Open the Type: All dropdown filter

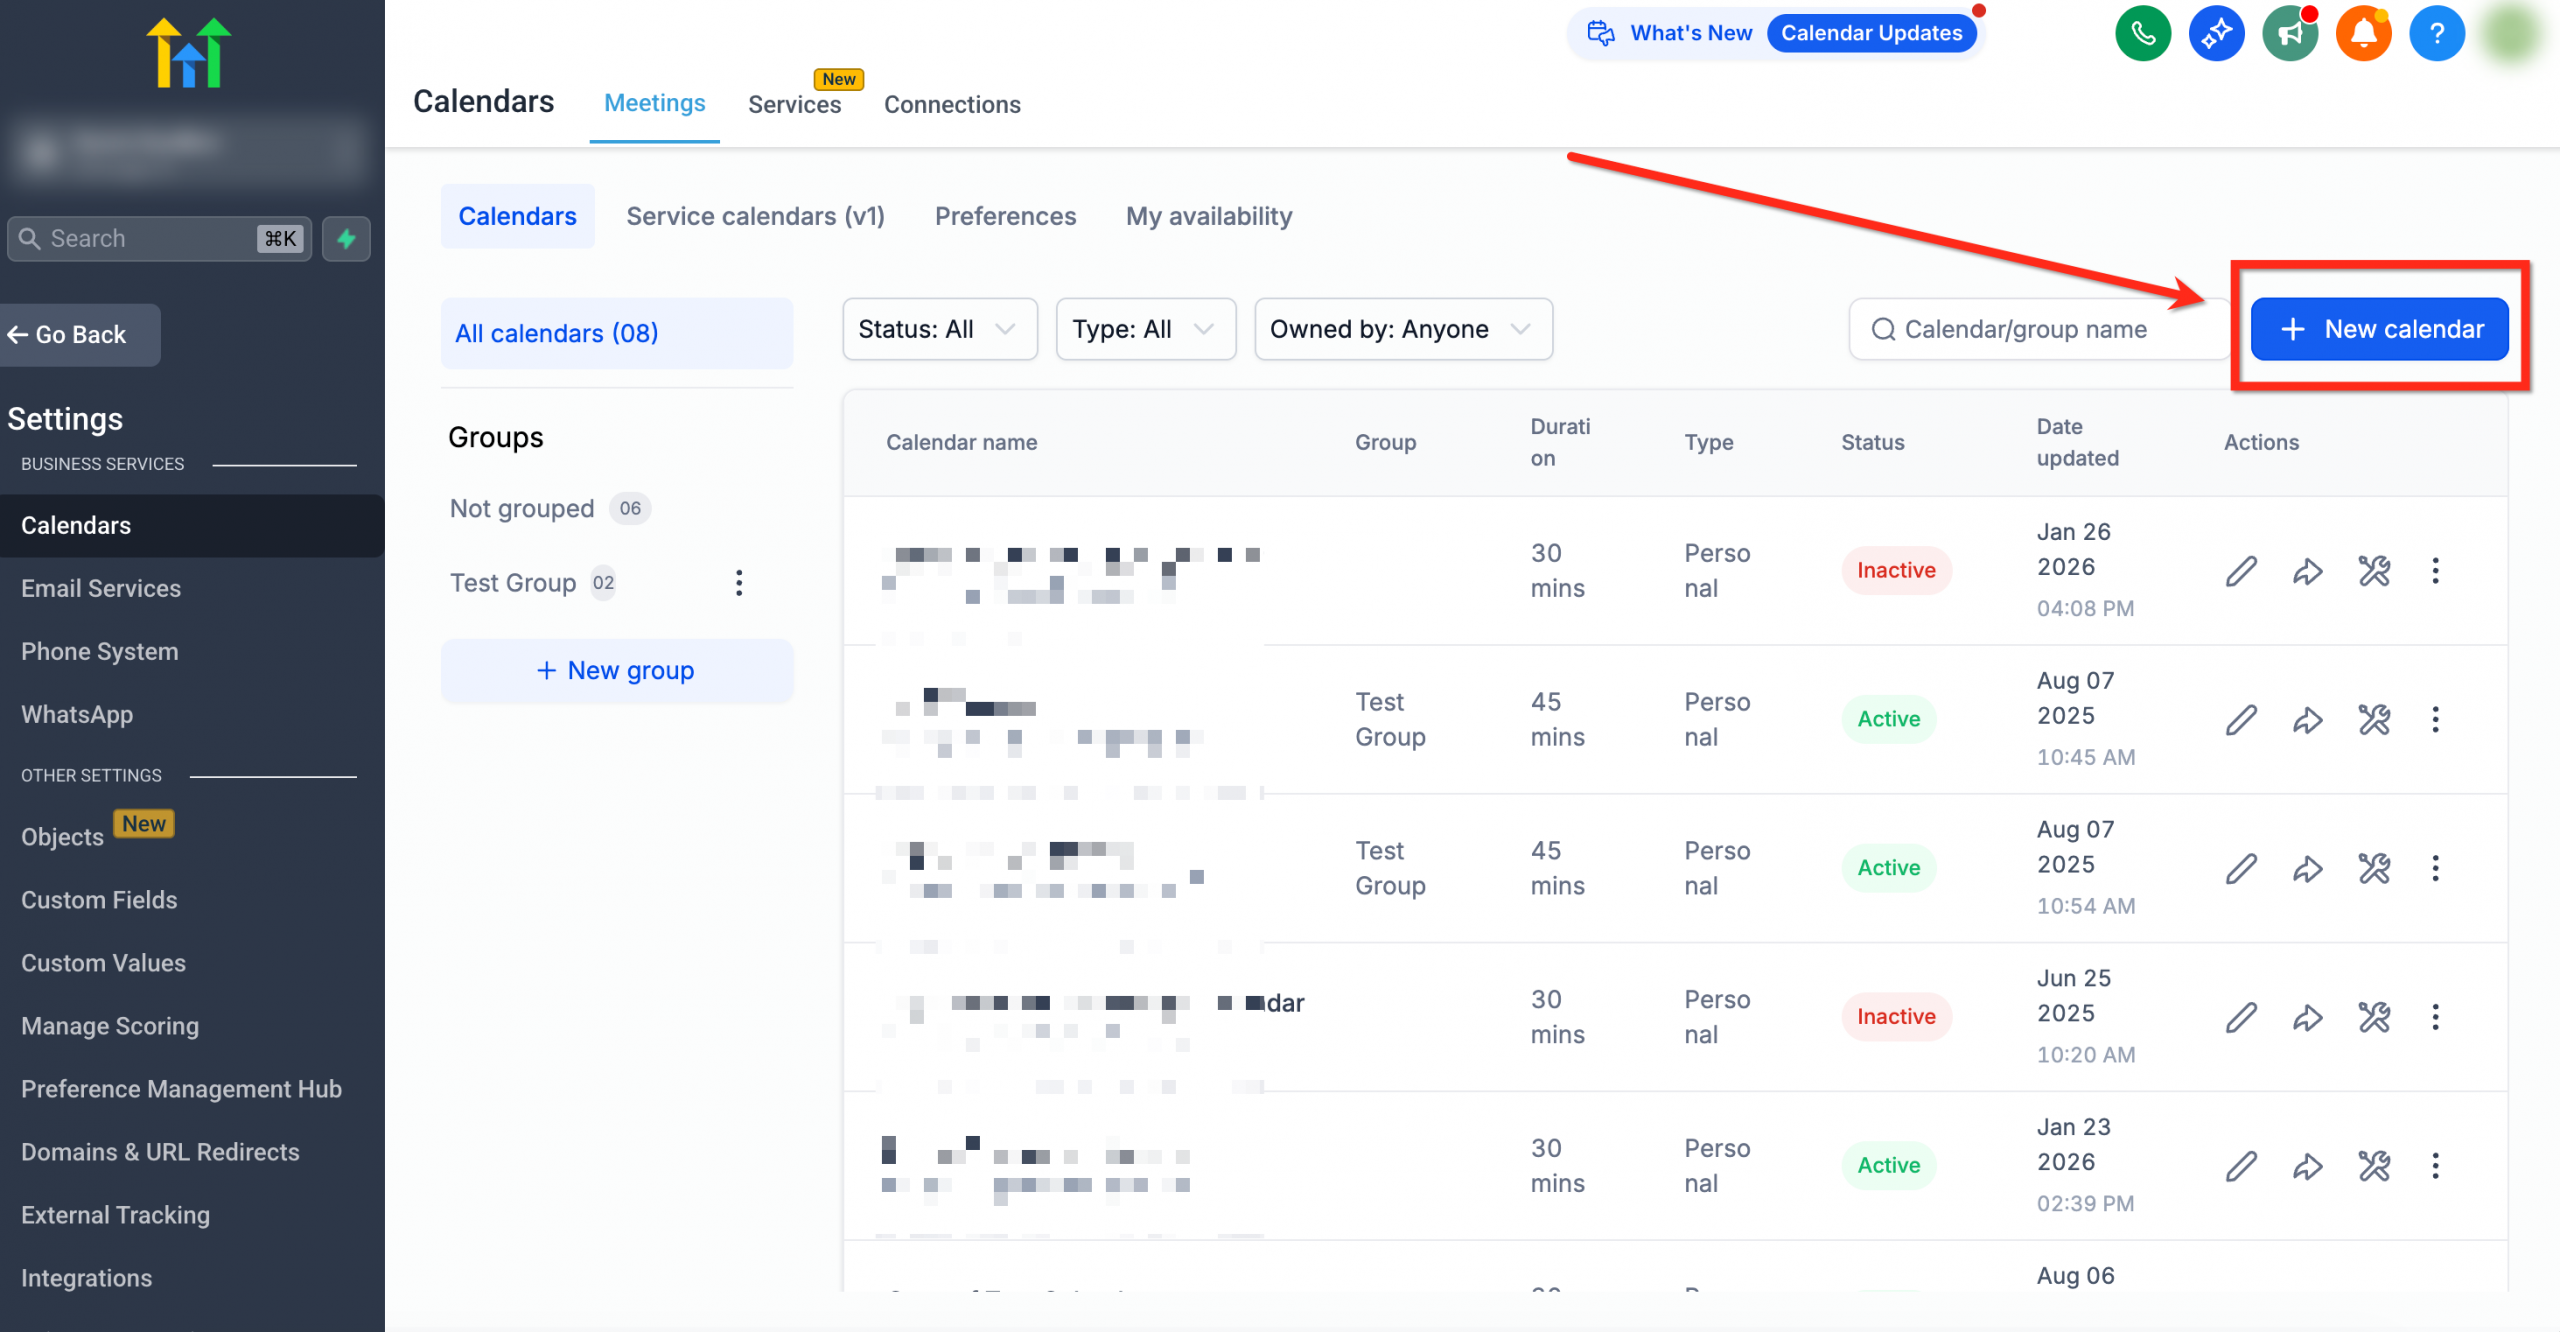pos(1145,329)
